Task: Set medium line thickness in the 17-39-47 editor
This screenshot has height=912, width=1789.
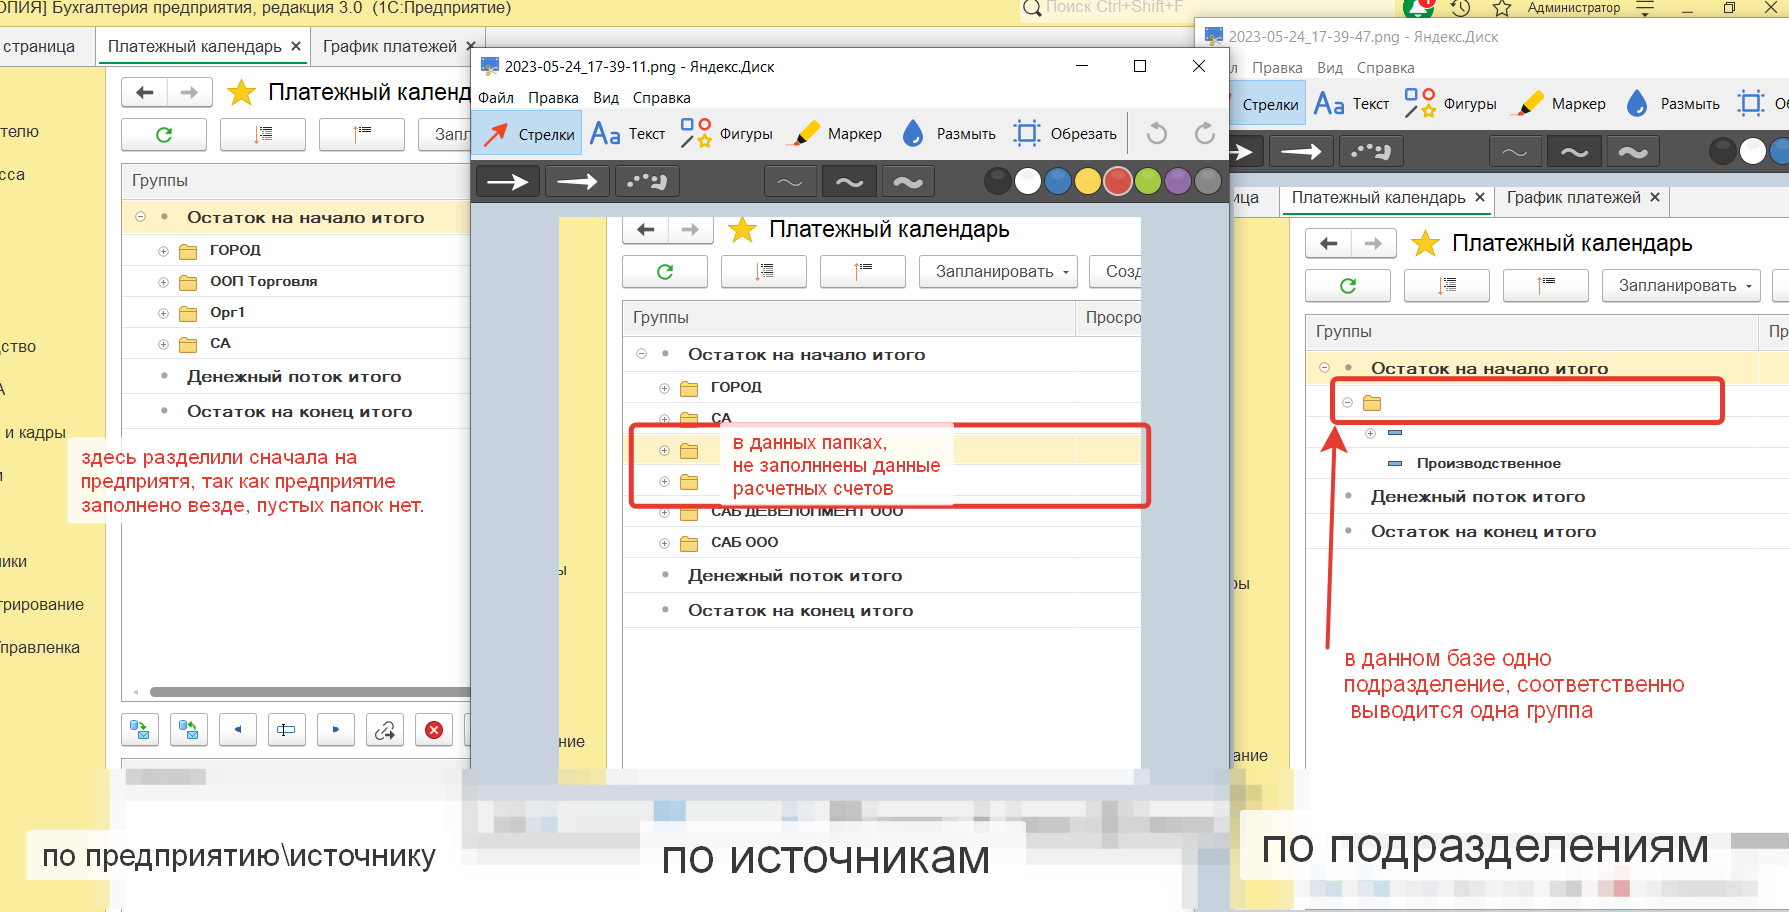Action: pyautogui.click(x=1574, y=152)
